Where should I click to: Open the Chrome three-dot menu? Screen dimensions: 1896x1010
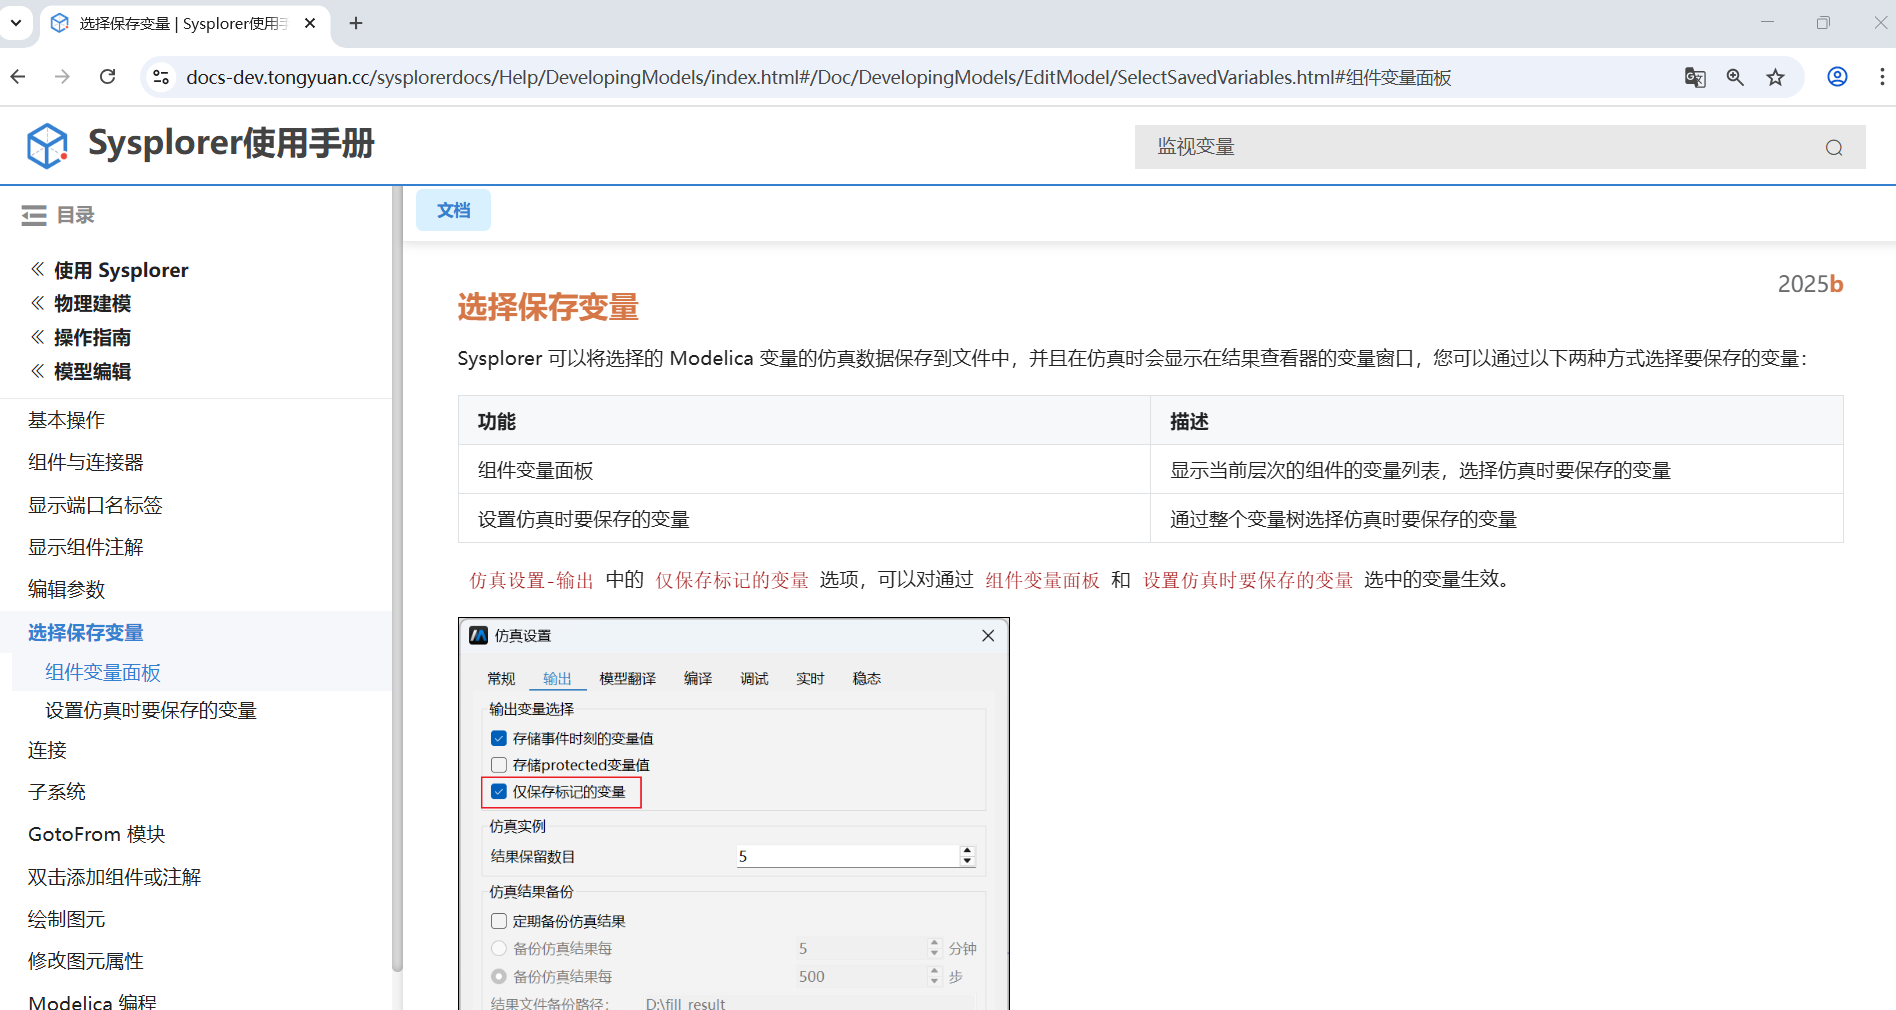point(1881,77)
